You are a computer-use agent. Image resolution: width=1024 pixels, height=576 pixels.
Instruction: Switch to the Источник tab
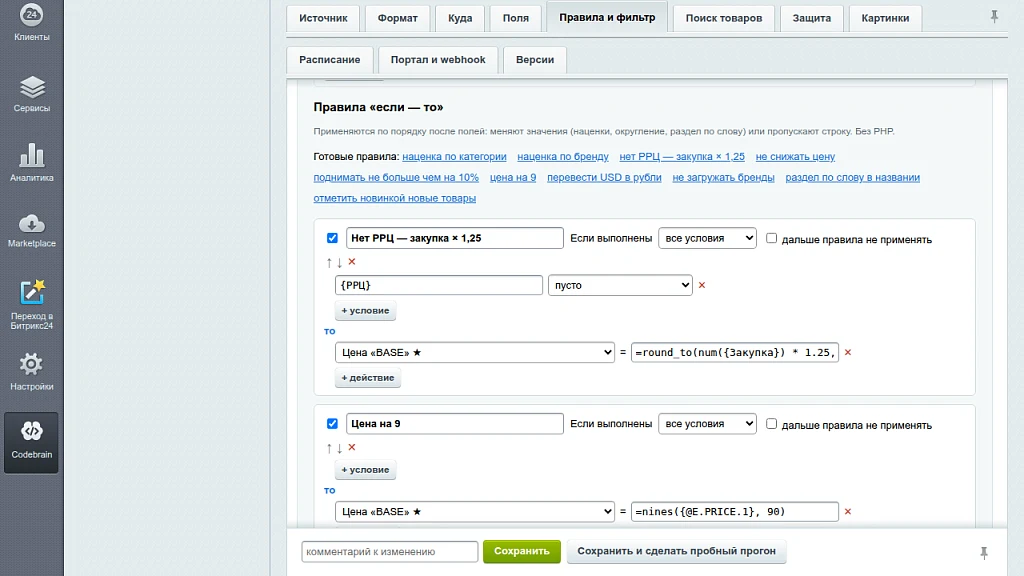coord(323,18)
